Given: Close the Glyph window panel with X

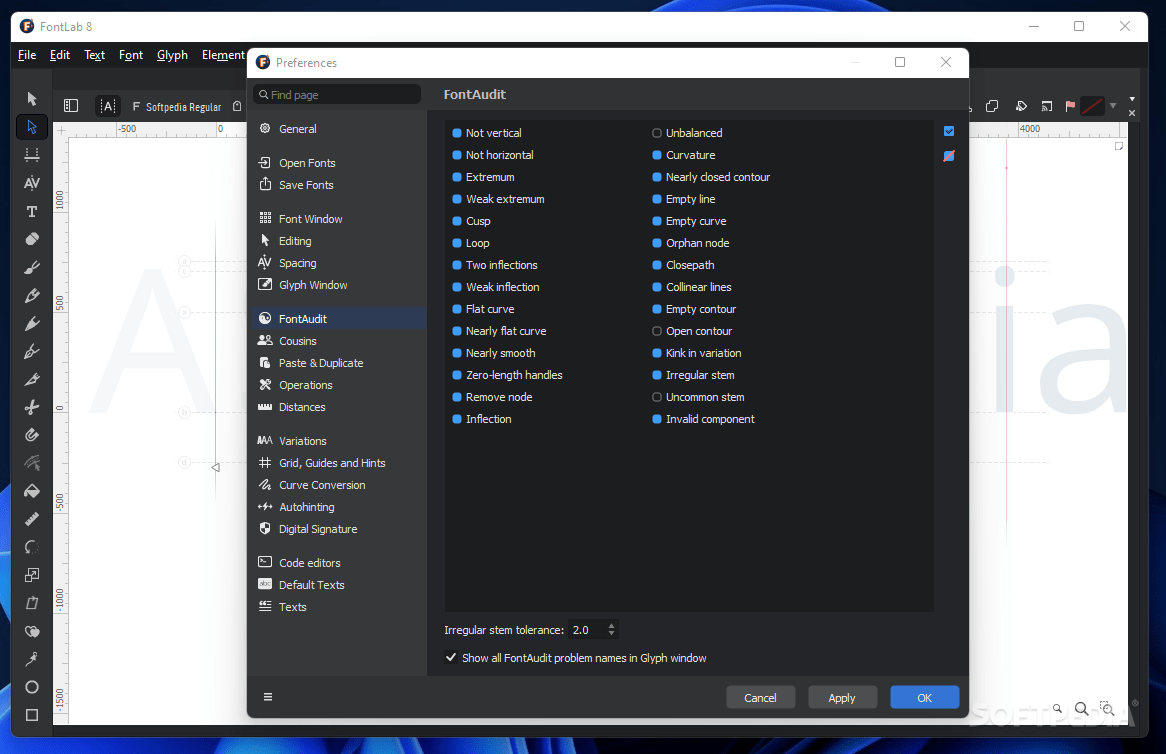Looking at the screenshot, I should click(x=1132, y=113).
